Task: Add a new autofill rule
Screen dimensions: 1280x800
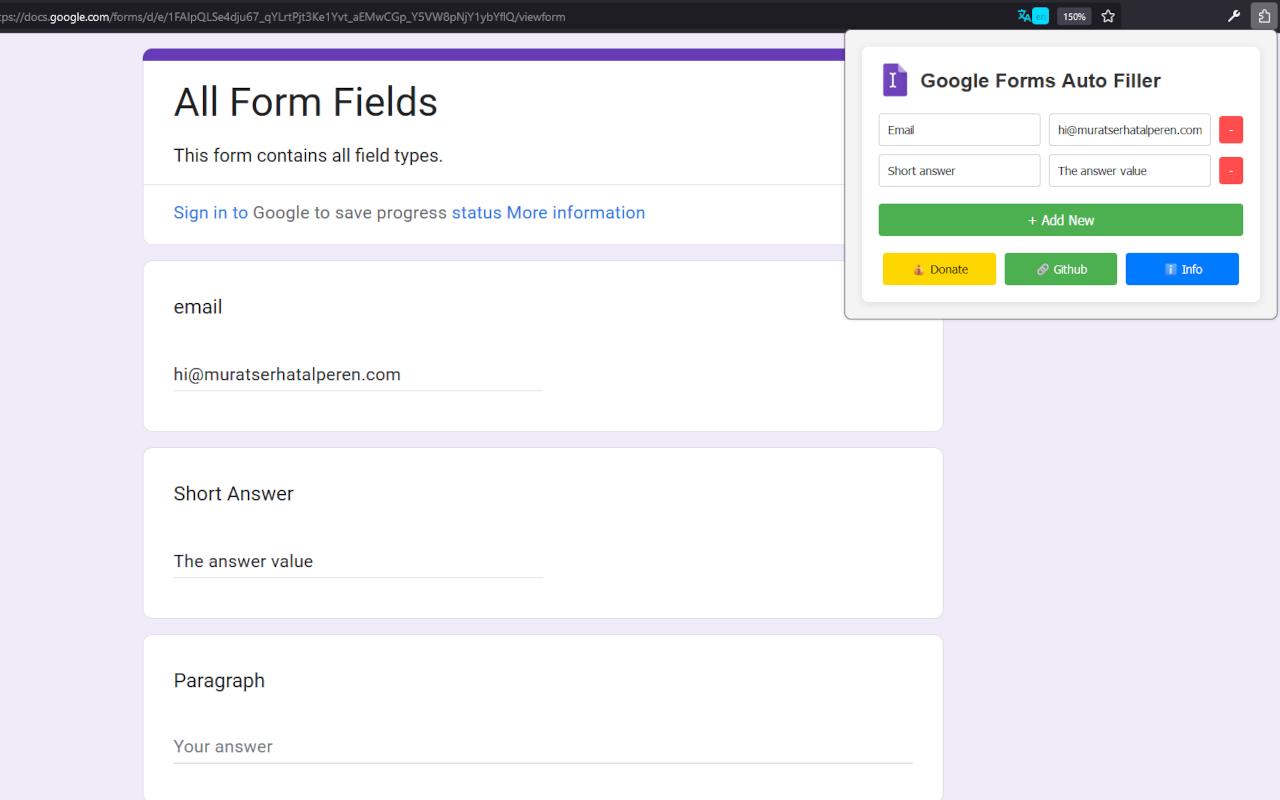Action: 1060,219
